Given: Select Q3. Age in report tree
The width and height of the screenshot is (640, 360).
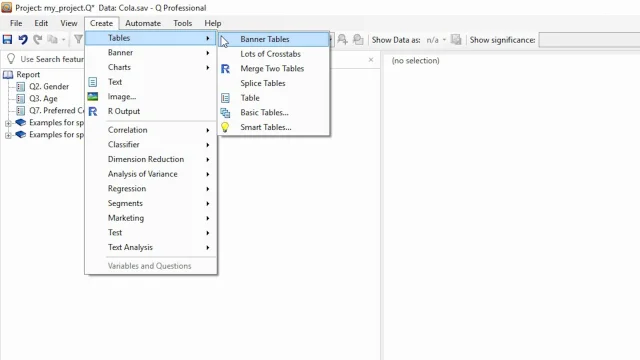Looking at the screenshot, I should [43, 98].
